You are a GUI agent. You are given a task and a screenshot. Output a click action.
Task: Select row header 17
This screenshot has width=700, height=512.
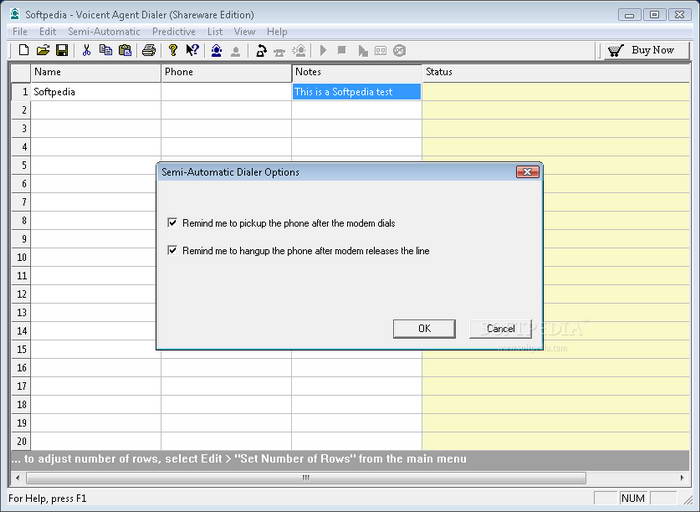point(21,386)
